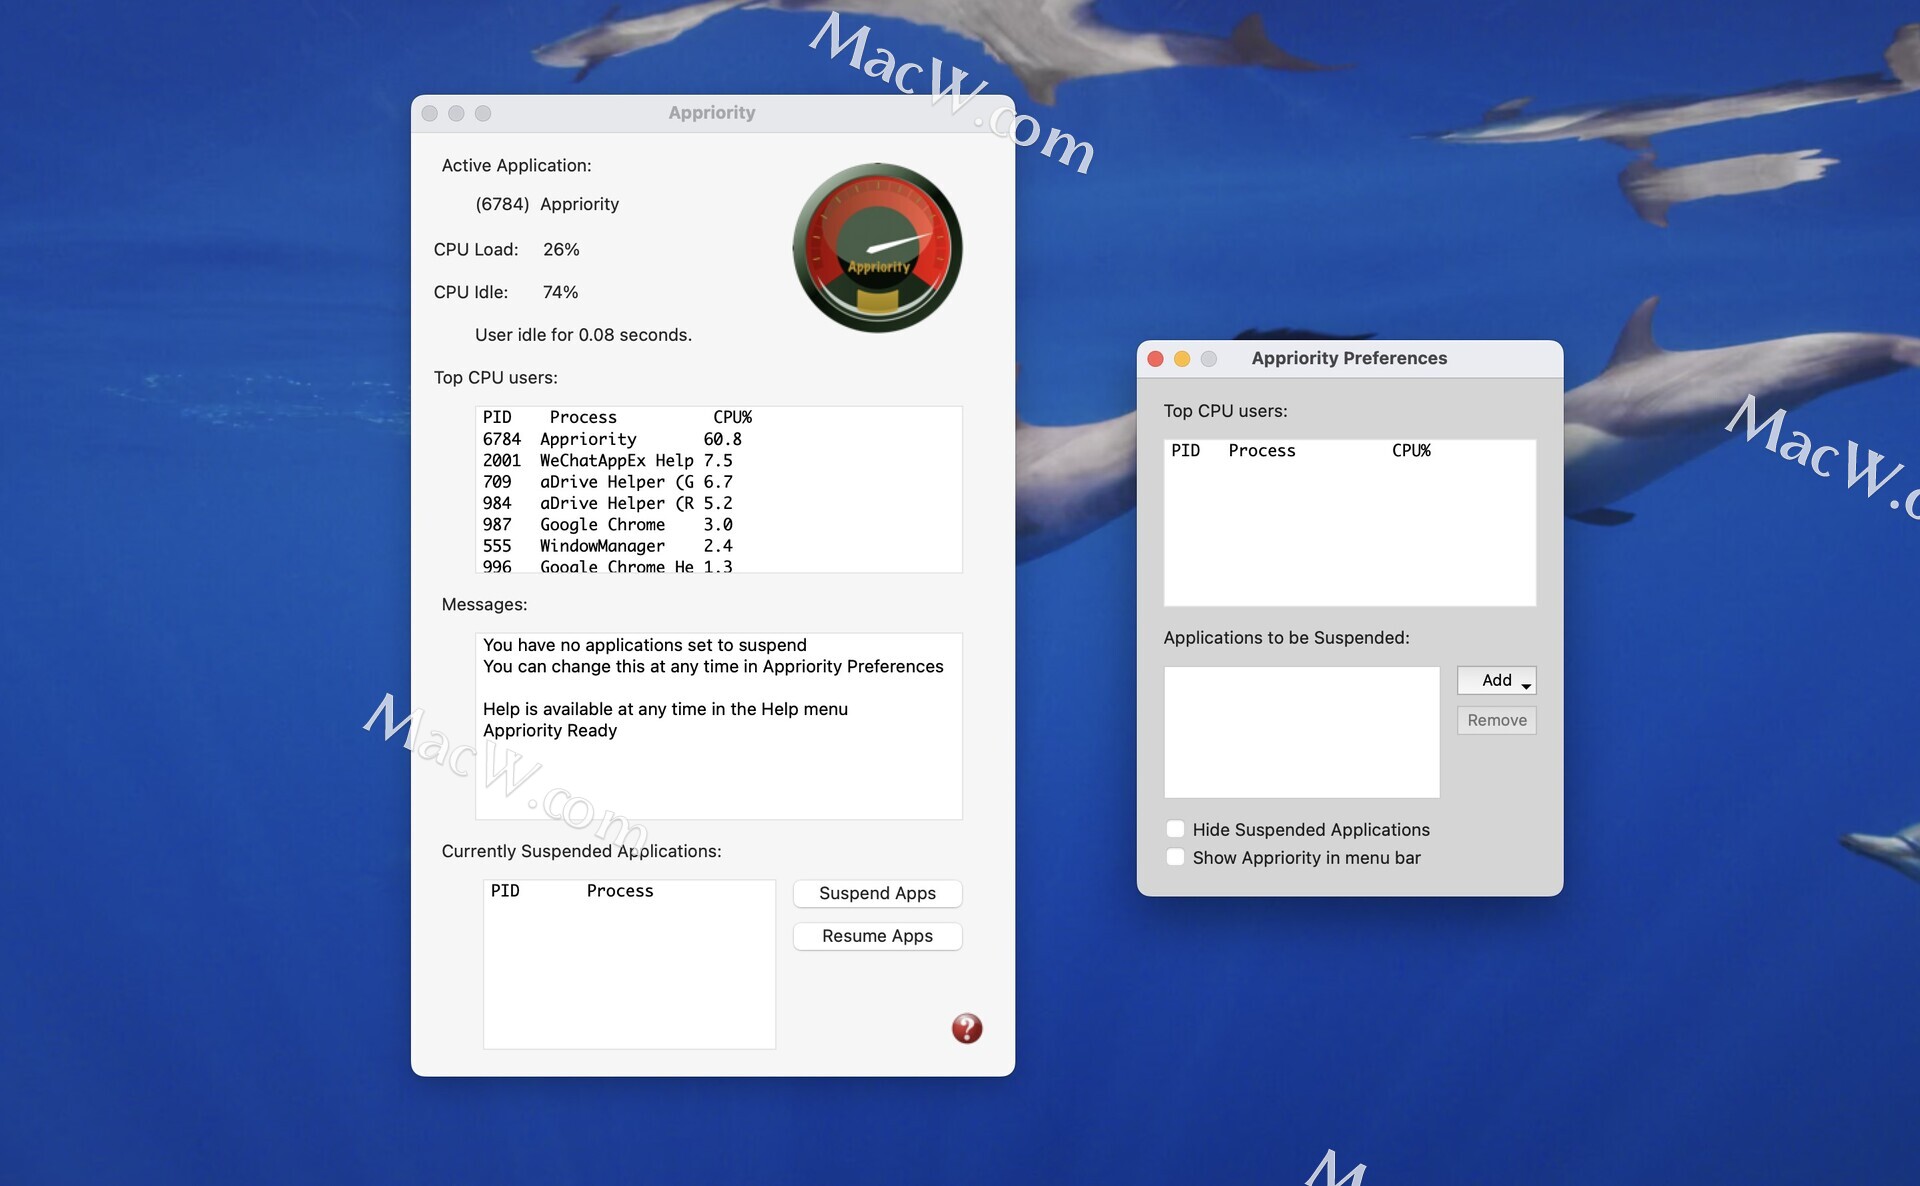Click Preferences Top CPU users list box

tap(1349, 522)
